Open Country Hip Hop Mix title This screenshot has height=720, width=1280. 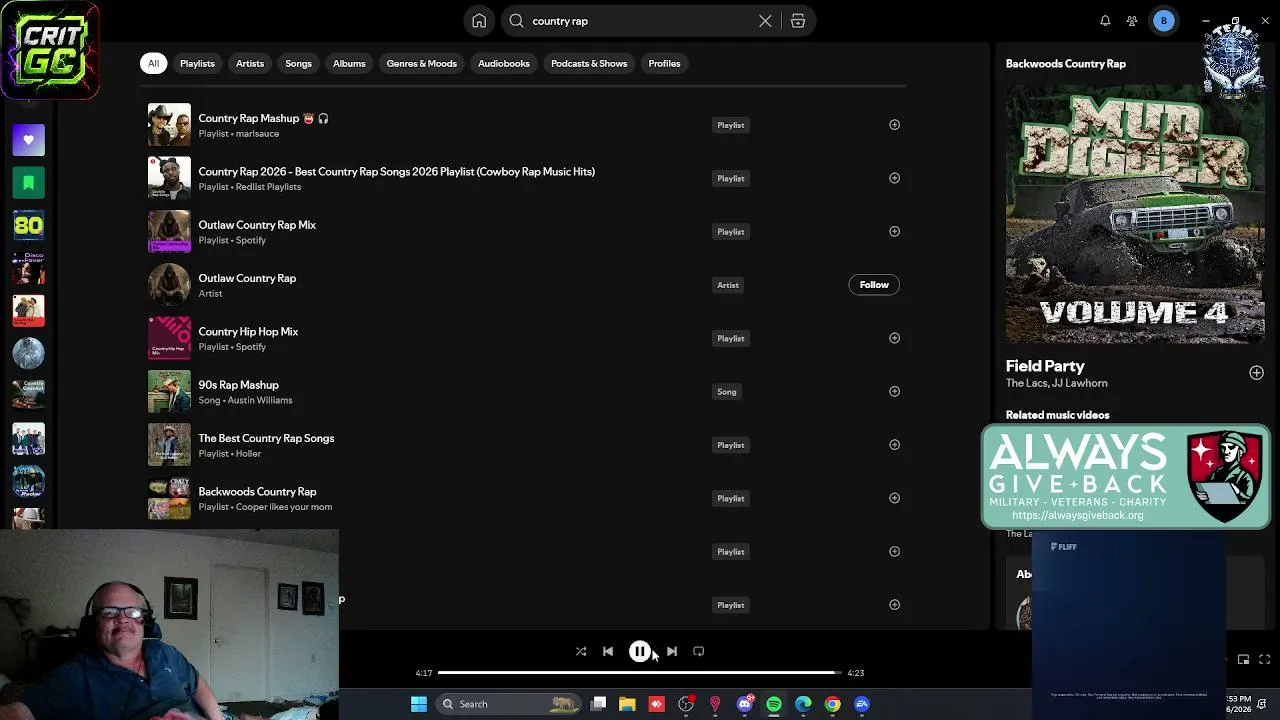[x=248, y=332]
